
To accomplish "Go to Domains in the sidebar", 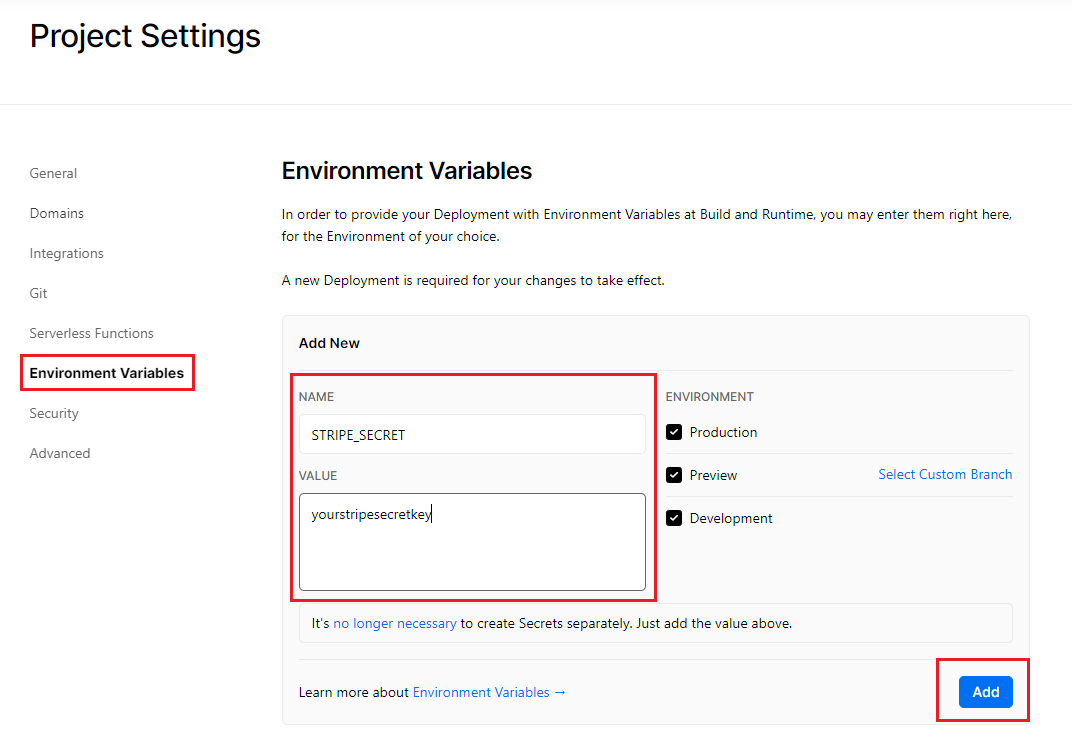I will 57,213.
